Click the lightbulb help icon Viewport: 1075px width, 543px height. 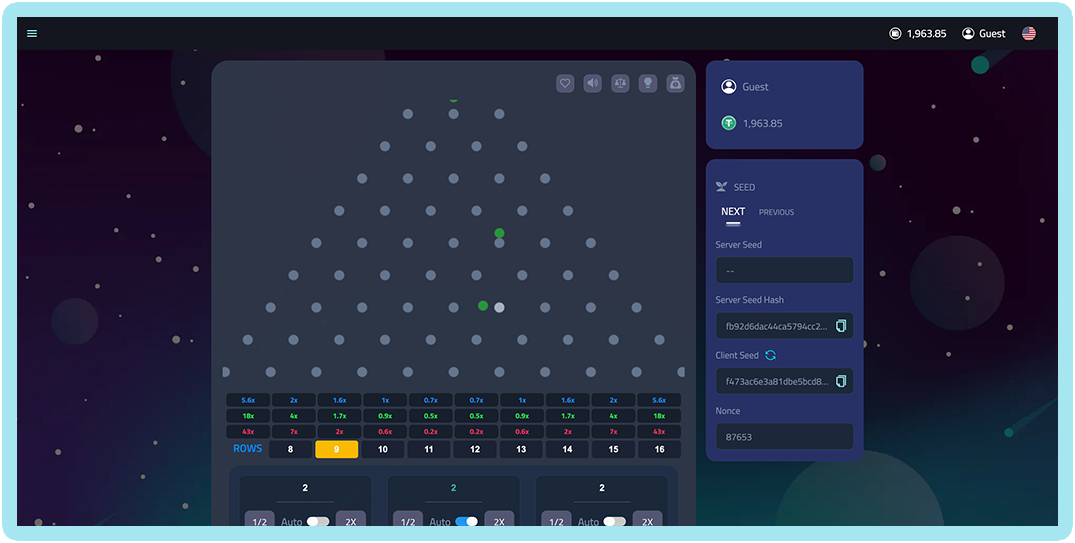pos(648,84)
